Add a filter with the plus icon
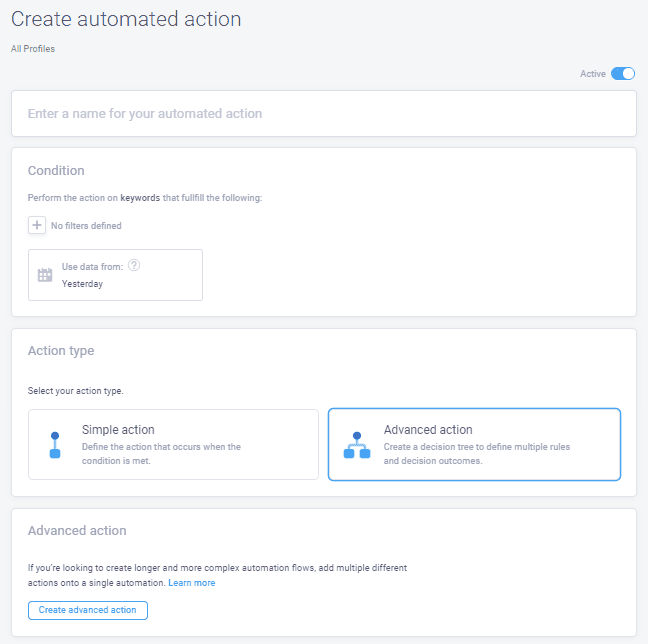The image size is (648, 644). pyautogui.click(x=37, y=225)
